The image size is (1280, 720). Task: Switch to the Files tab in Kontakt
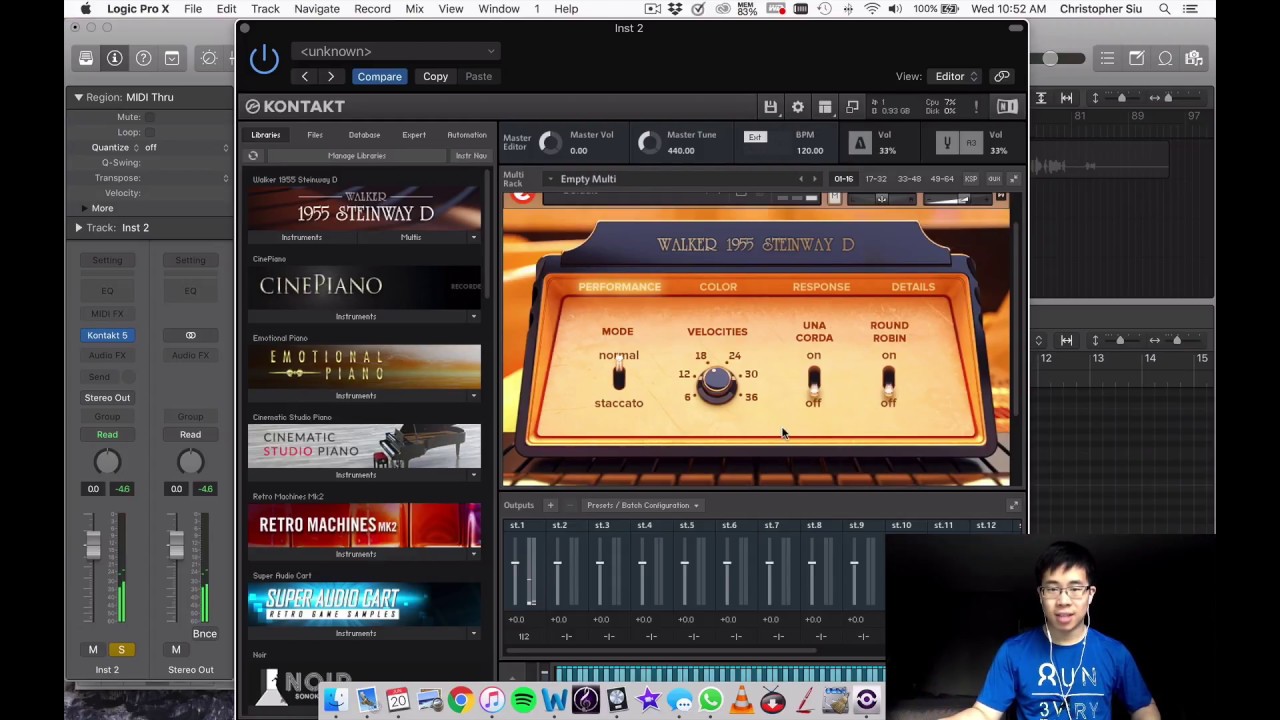click(x=315, y=135)
